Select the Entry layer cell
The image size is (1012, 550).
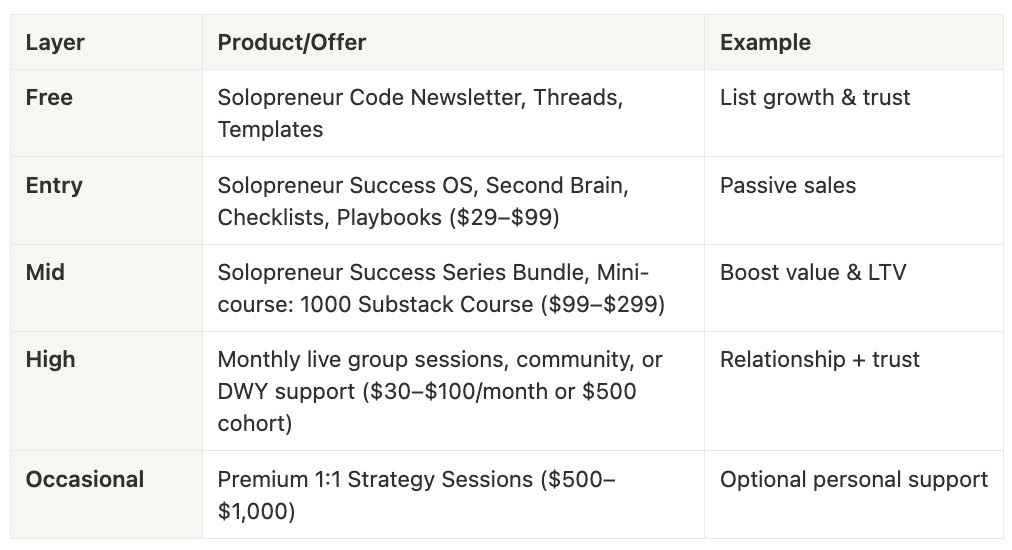(106, 201)
